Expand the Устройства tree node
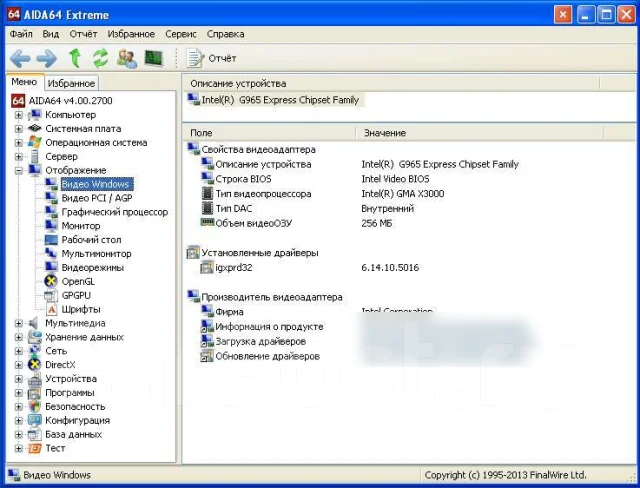The image size is (640, 488). (18, 379)
